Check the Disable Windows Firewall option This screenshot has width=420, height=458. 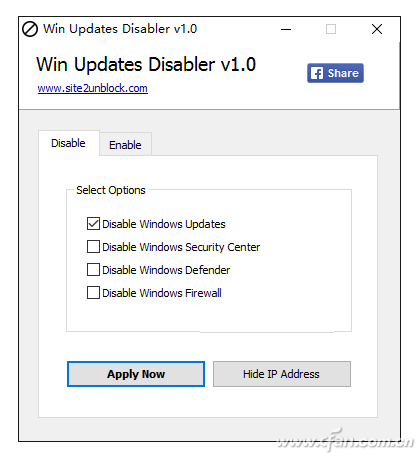(x=93, y=293)
